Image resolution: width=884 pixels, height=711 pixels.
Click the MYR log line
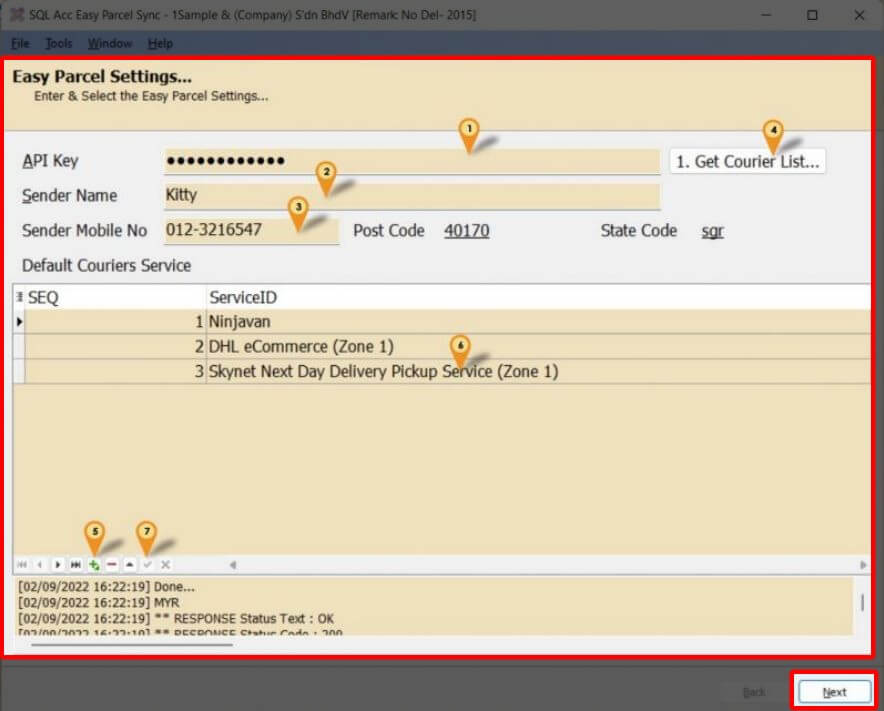click(99, 602)
